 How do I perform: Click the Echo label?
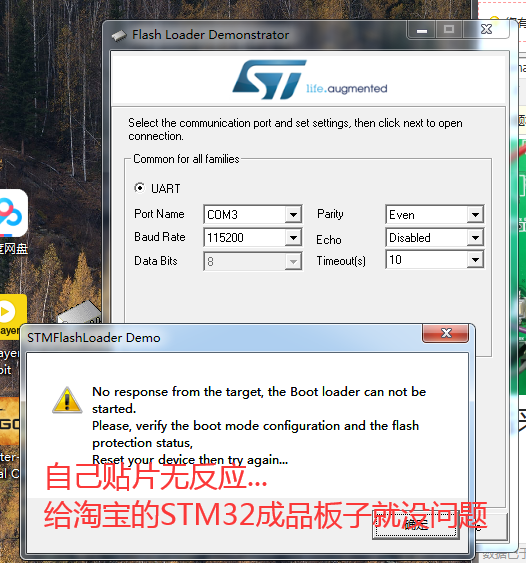pos(329,239)
